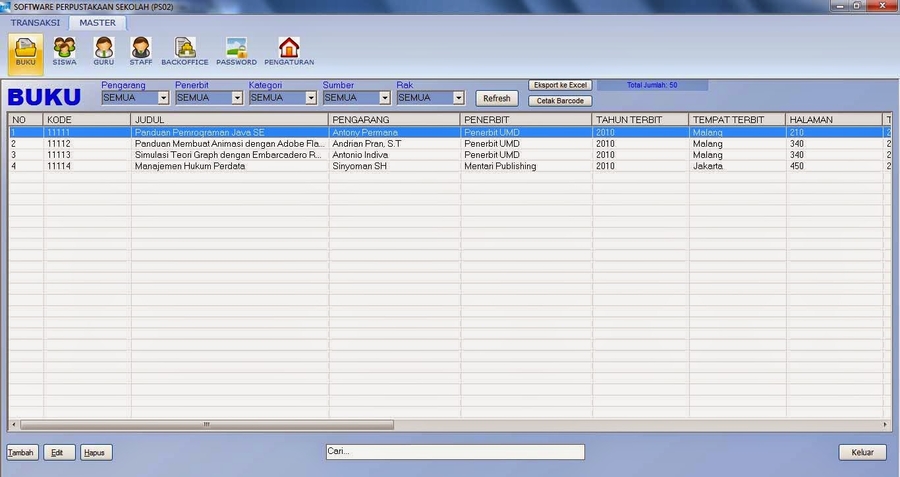Click the Cetak Barcode button
This screenshot has height=477, width=900.
[559, 100]
